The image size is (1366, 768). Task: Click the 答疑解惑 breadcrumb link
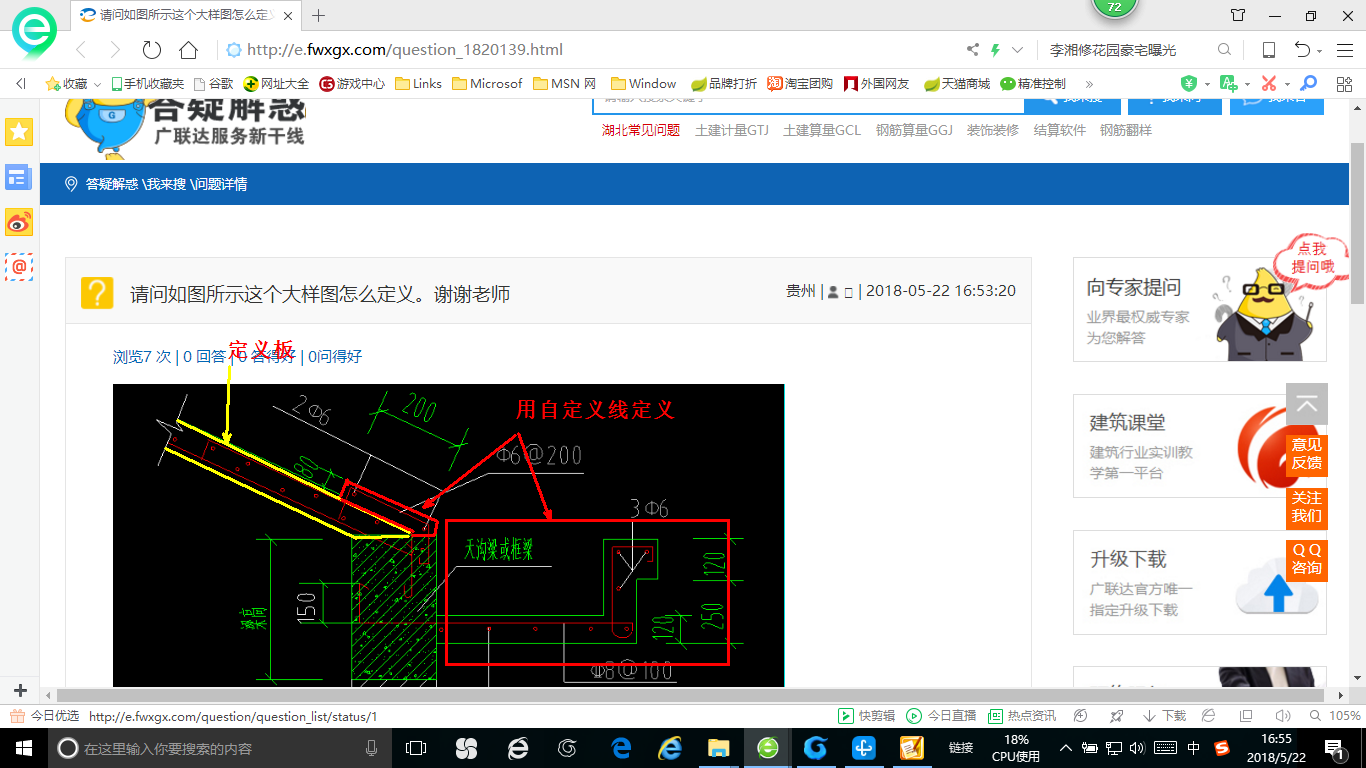click(x=111, y=184)
